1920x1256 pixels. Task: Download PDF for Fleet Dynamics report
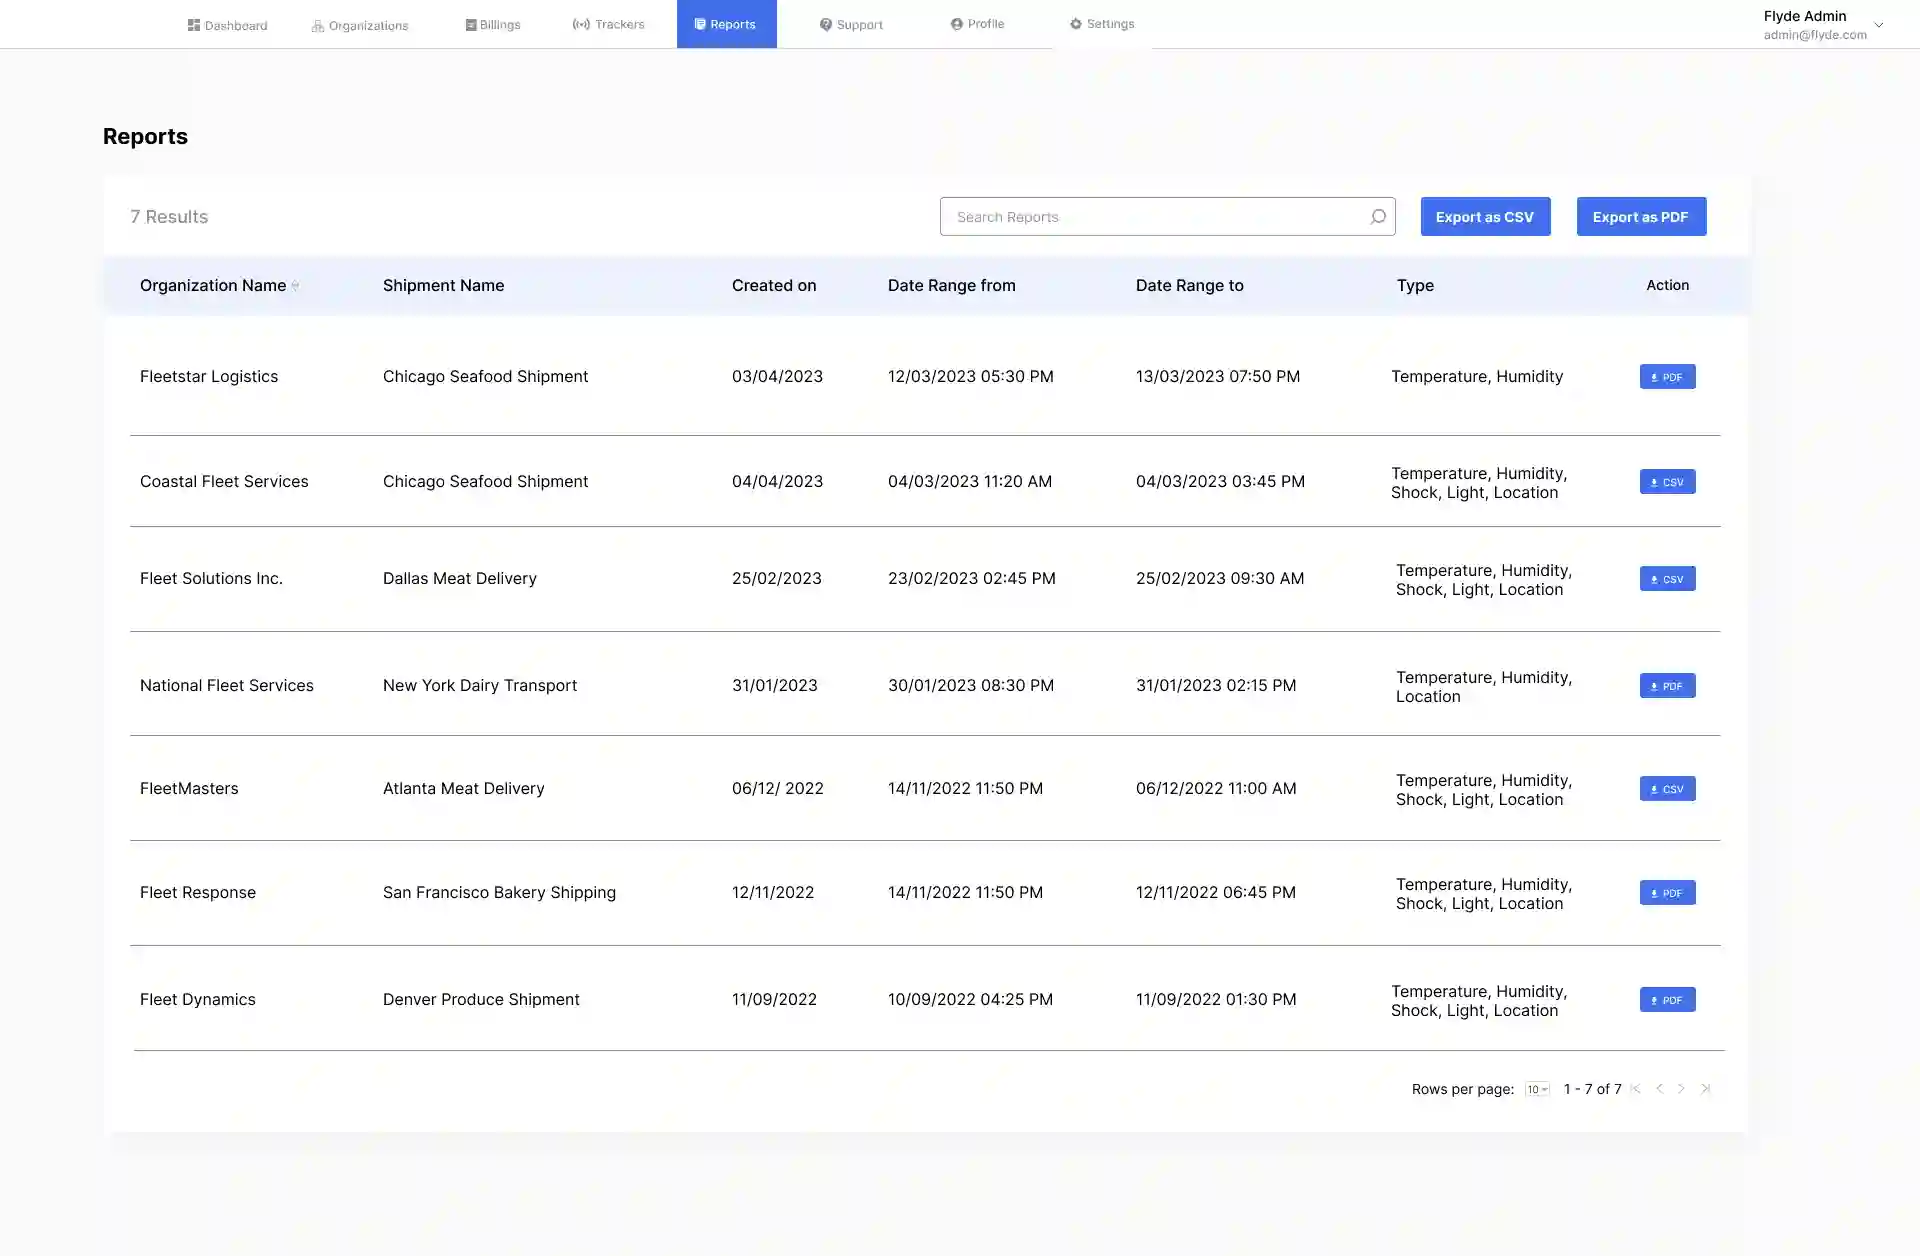[1667, 1000]
